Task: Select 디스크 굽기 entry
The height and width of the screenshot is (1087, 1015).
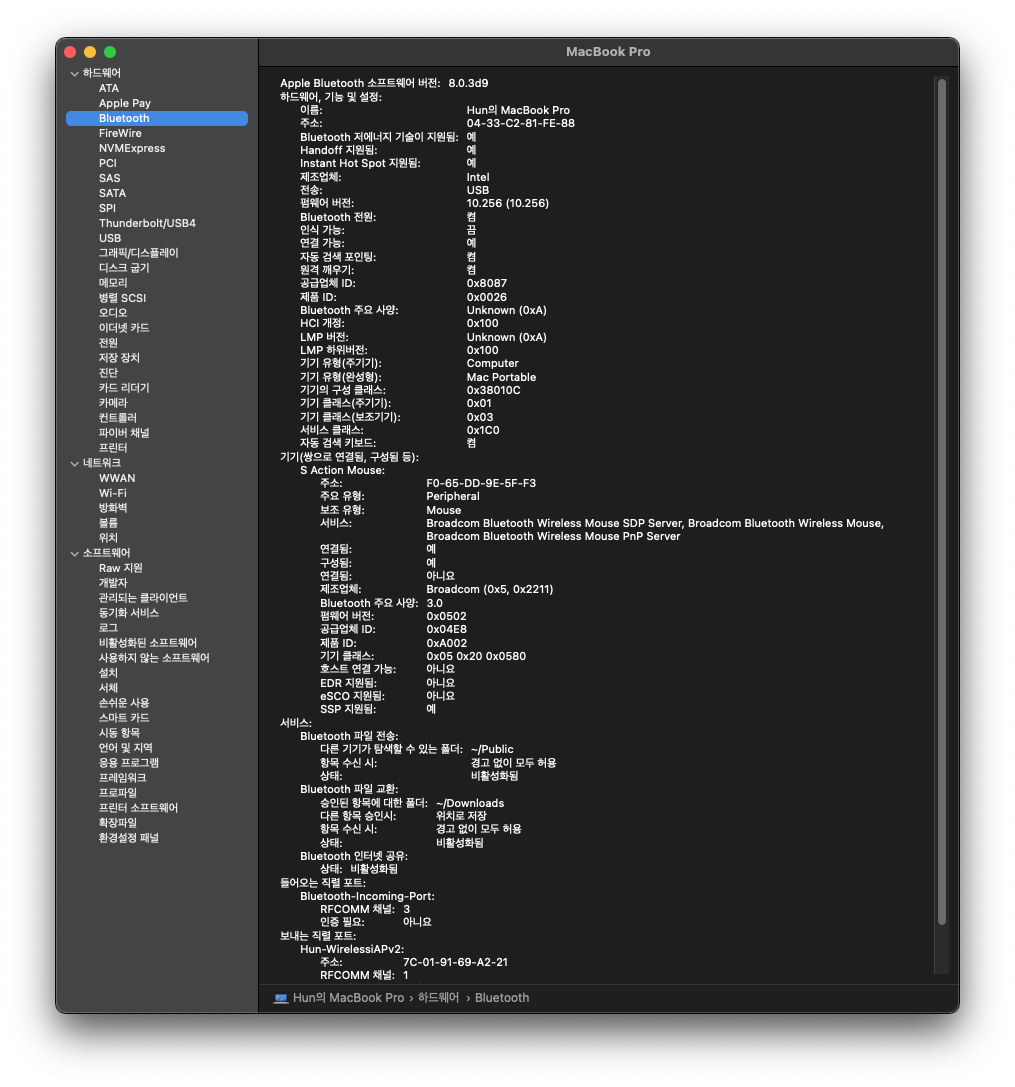Action: pos(123,268)
